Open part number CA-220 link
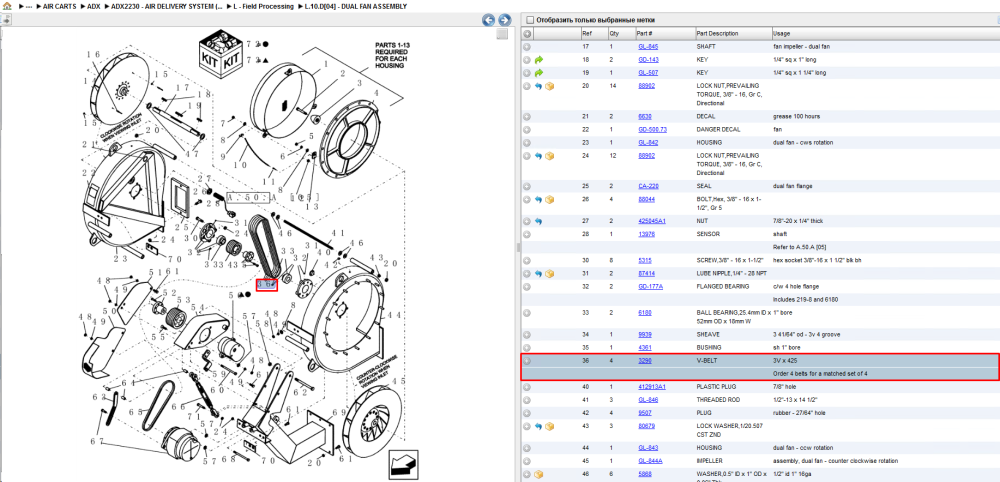The image size is (1000, 482). pyautogui.click(x=649, y=186)
